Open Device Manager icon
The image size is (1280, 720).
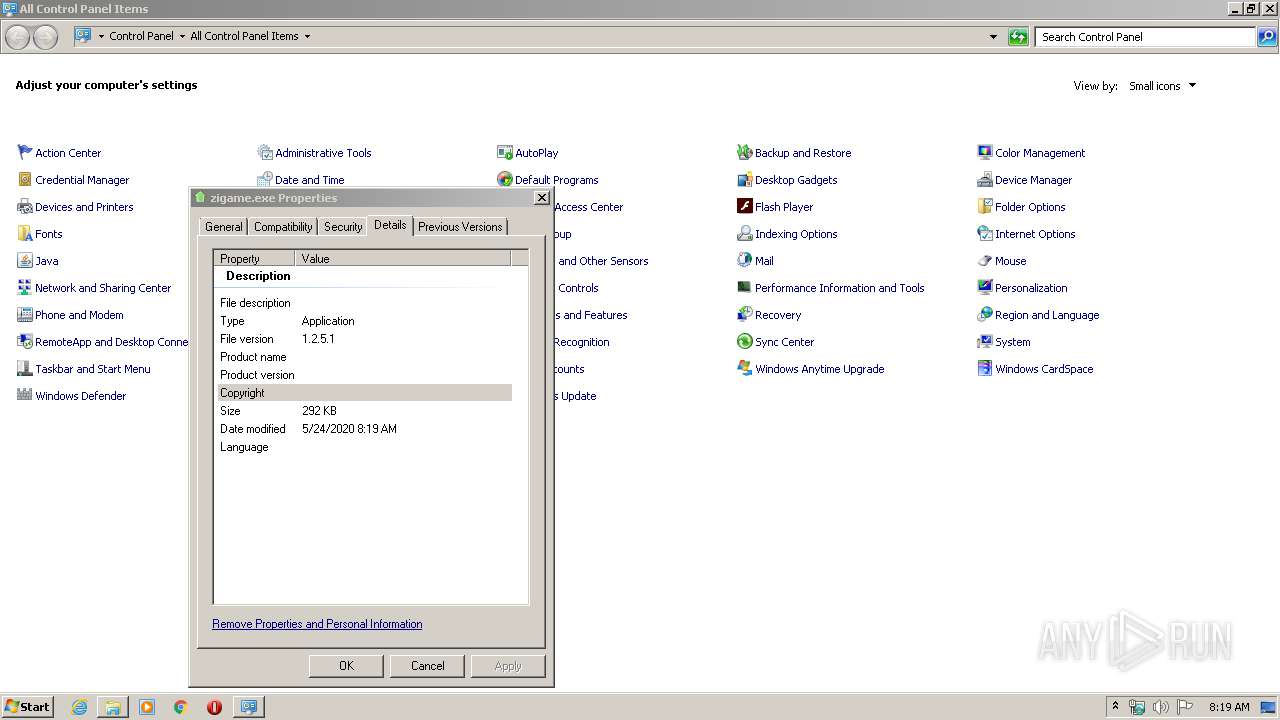pos(985,179)
